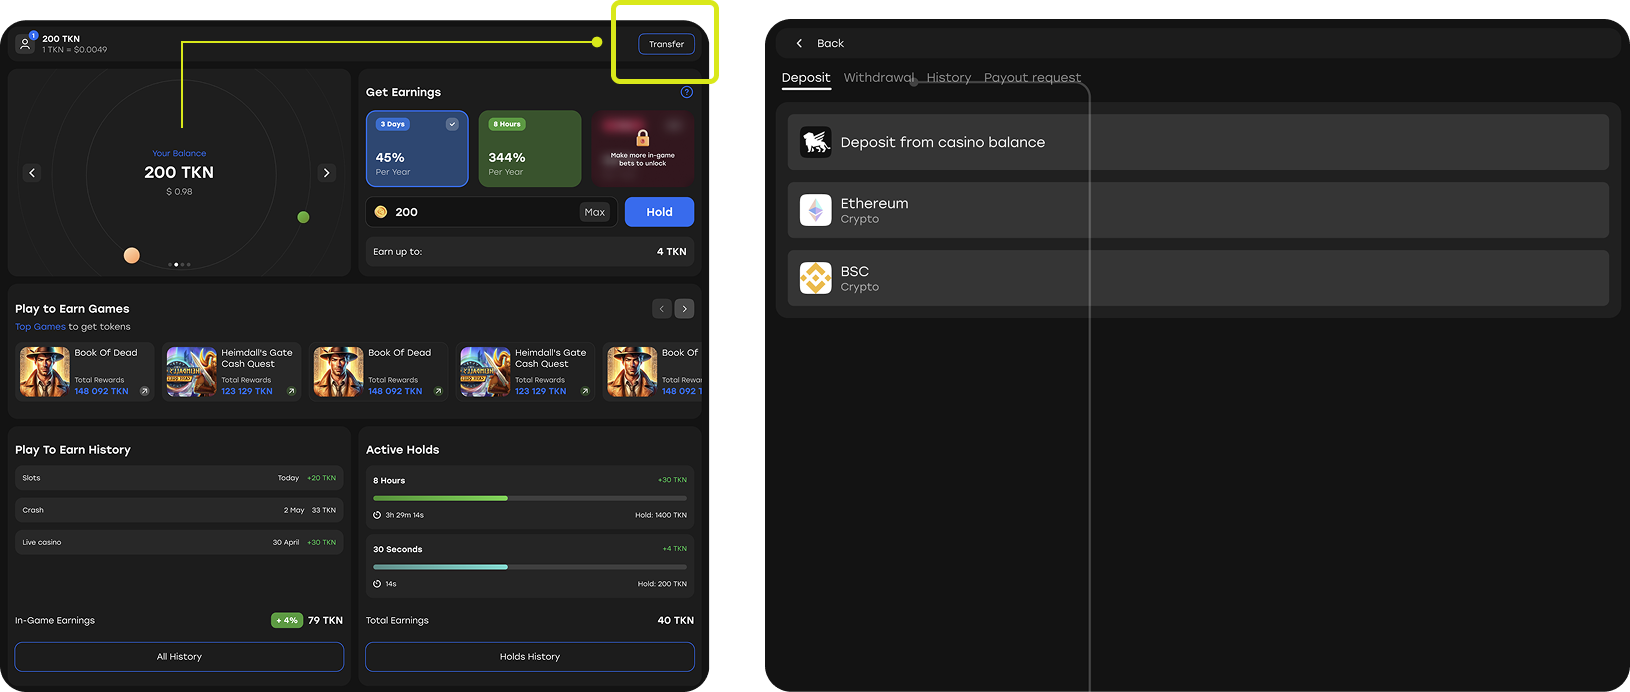Open the Payout request tab

[1032, 78]
